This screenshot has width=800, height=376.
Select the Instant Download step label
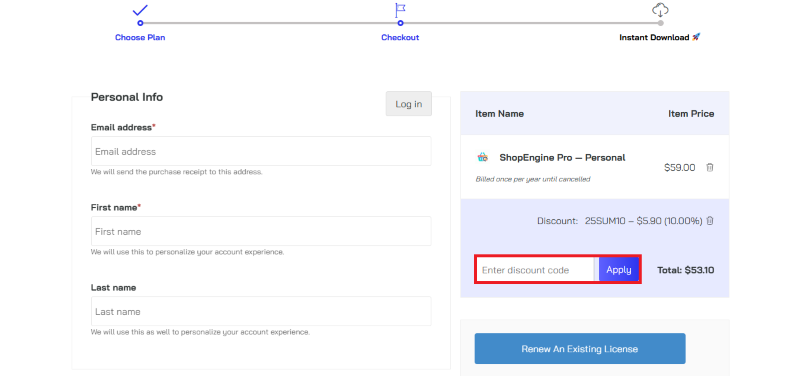point(660,37)
